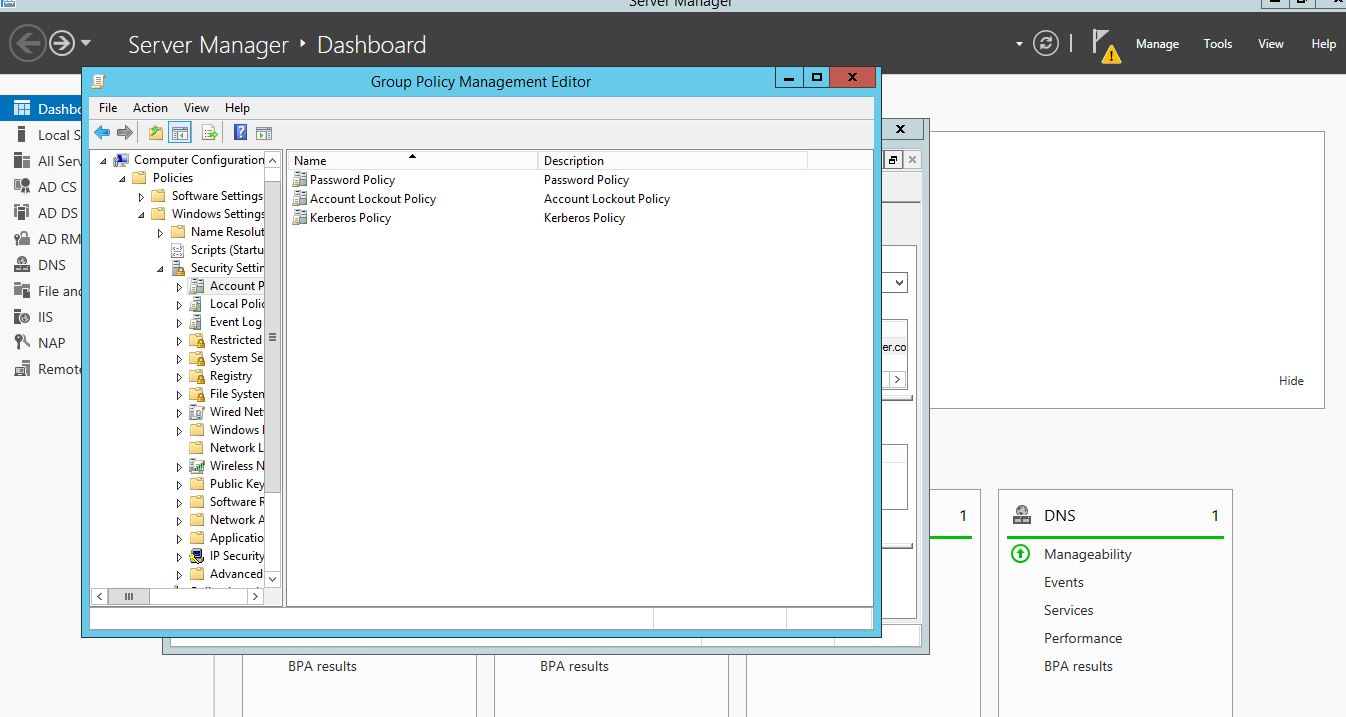Screen dimensions: 1346x717
Task: Collapse the Windows Settings node
Action: tap(141, 214)
